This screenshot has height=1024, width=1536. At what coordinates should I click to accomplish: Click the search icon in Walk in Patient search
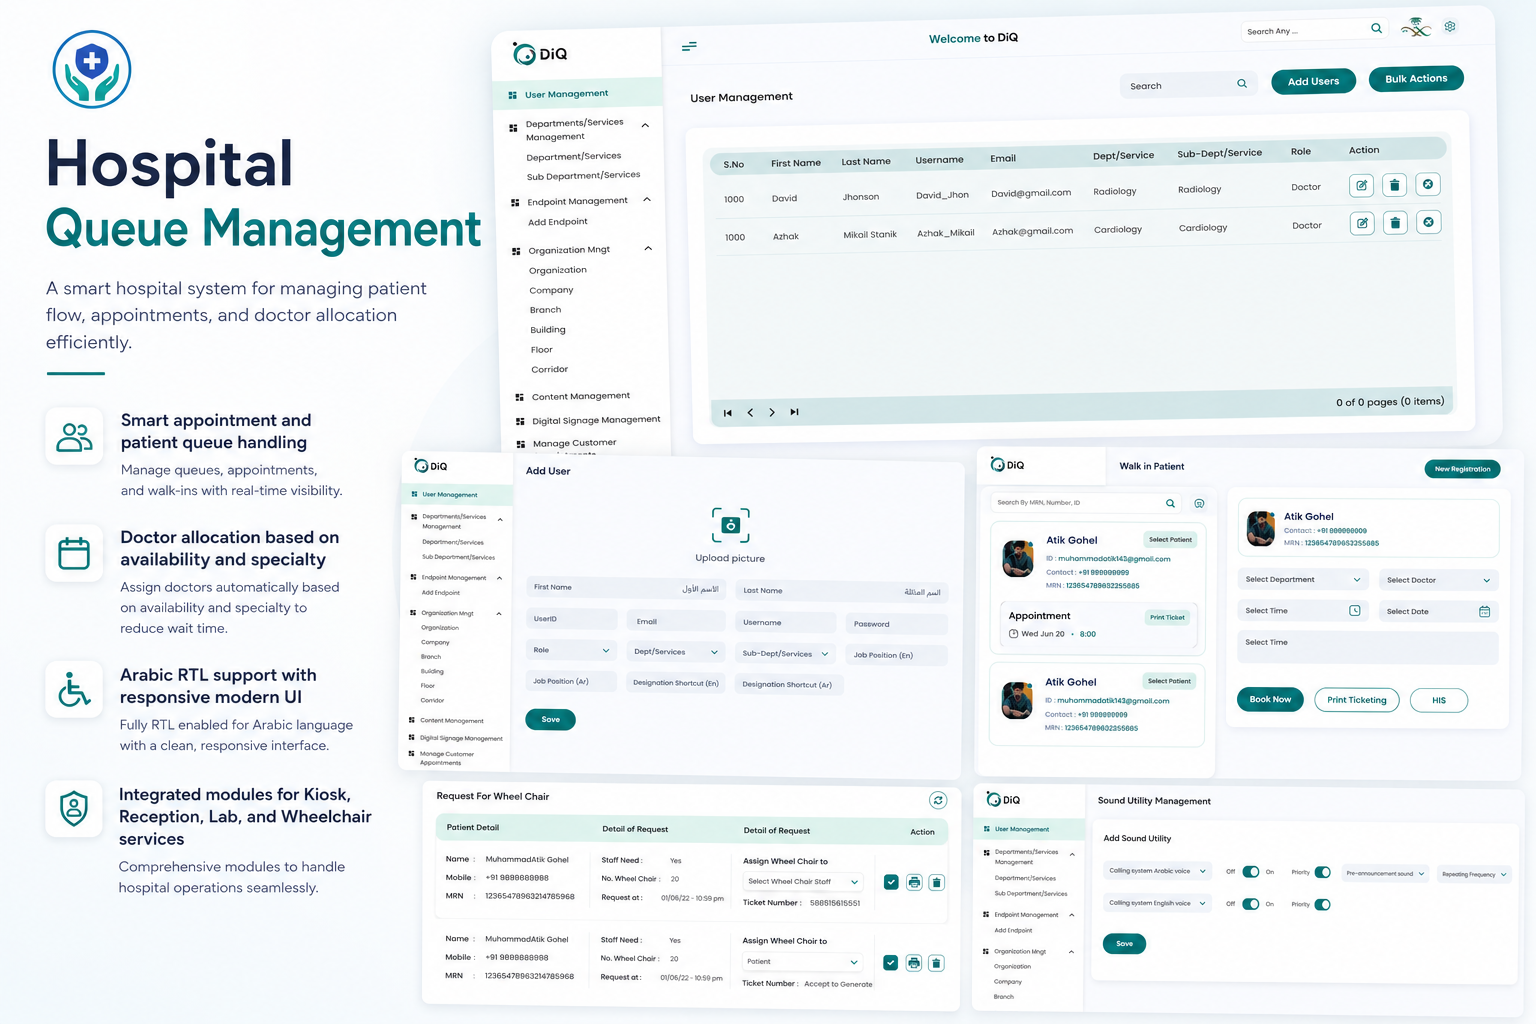(1170, 503)
